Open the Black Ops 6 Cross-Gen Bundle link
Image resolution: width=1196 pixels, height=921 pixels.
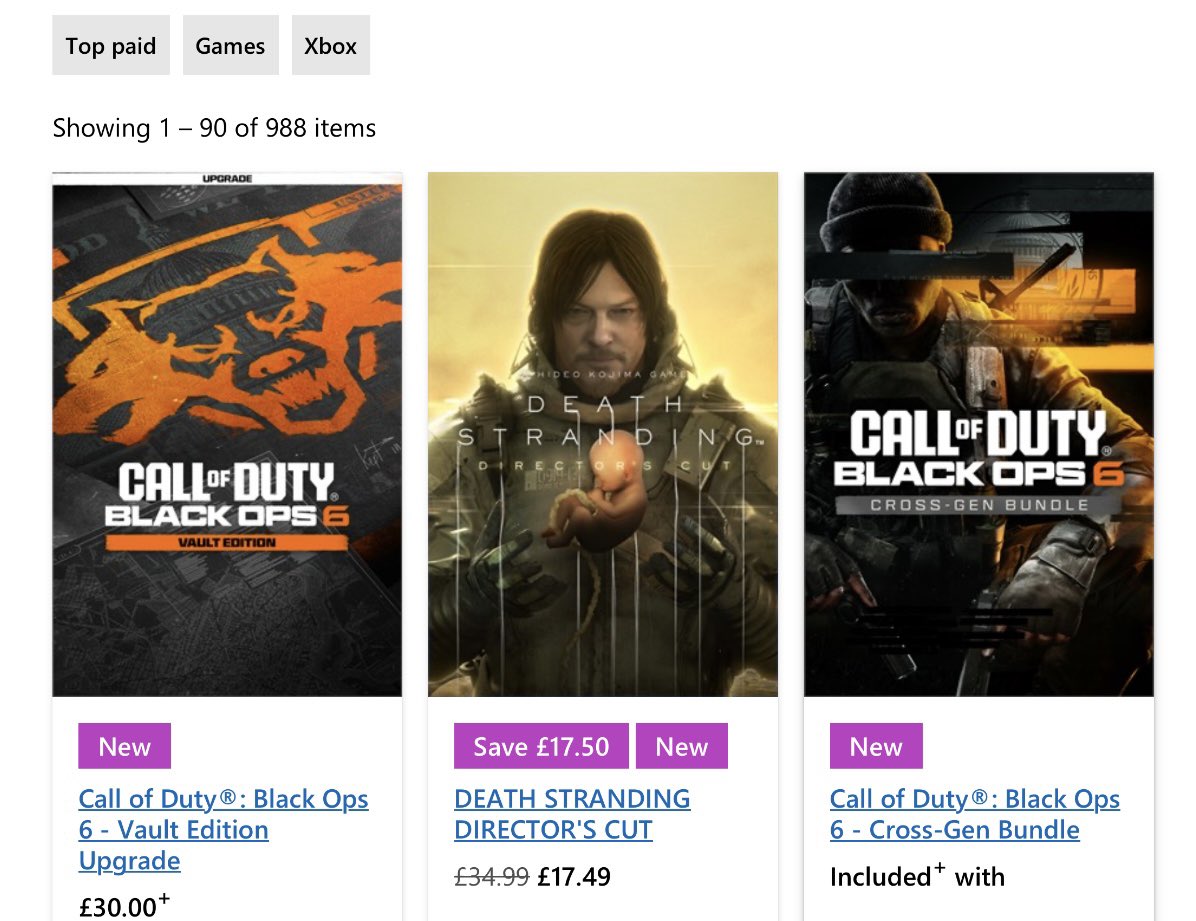[975, 814]
